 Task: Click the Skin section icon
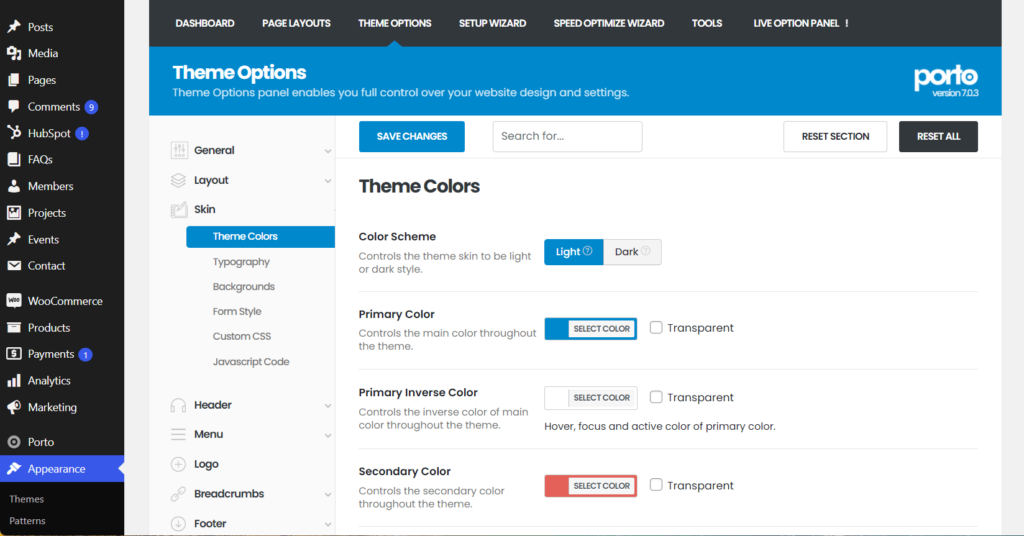point(179,210)
